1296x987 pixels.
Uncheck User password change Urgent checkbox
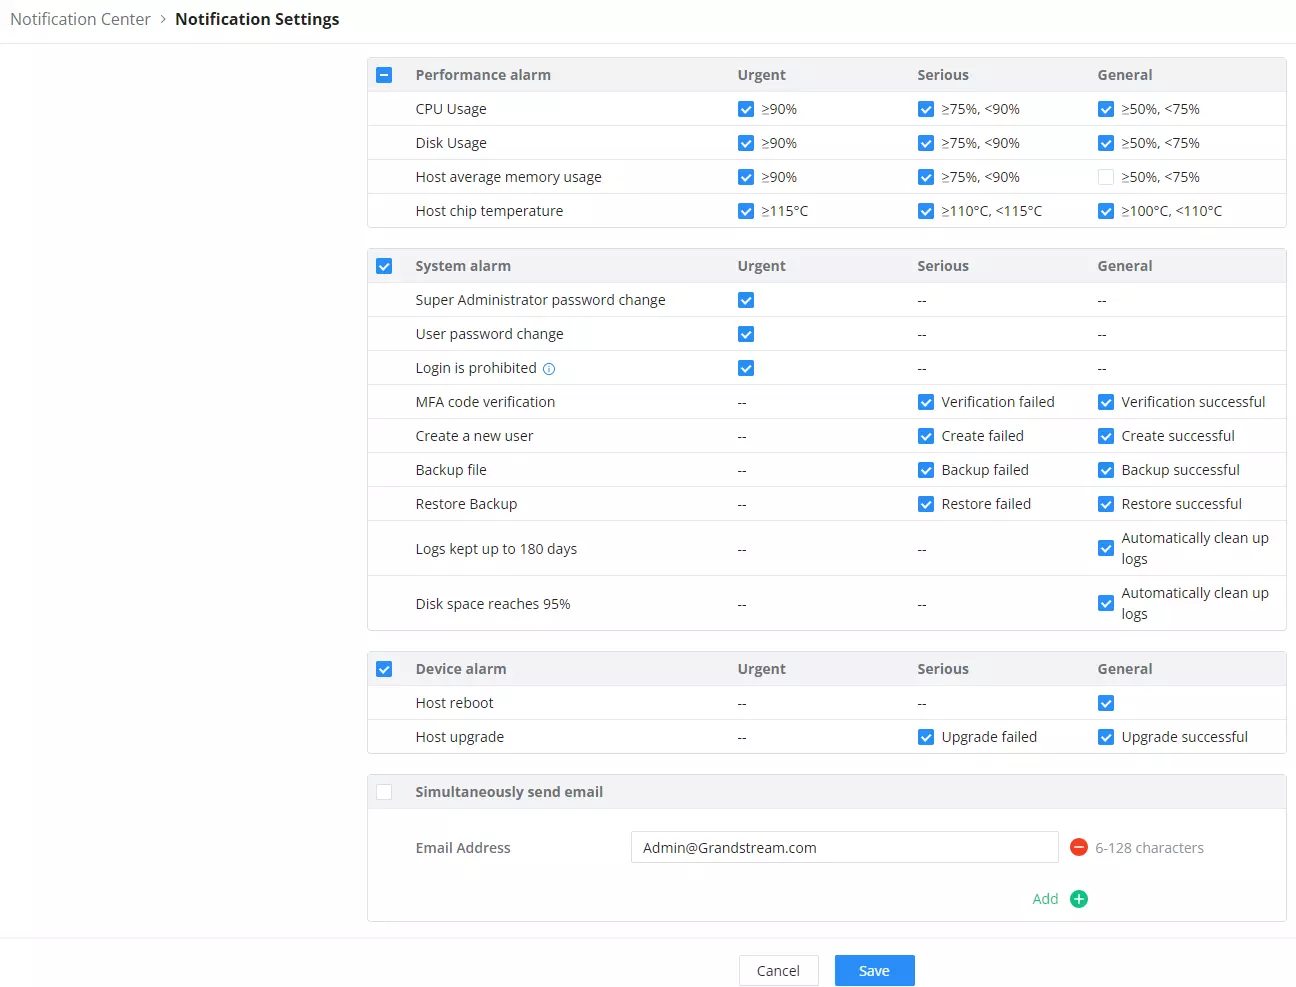[x=746, y=334]
